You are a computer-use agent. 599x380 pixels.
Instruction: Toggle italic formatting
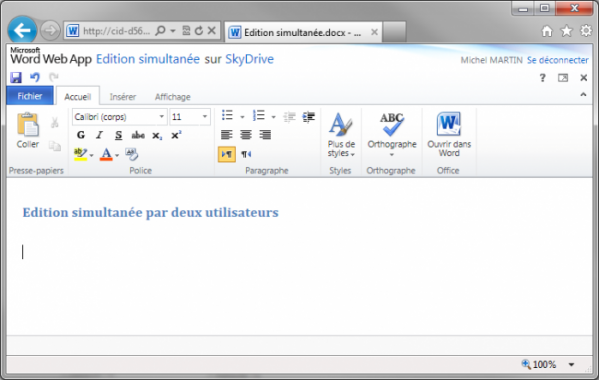click(99, 135)
